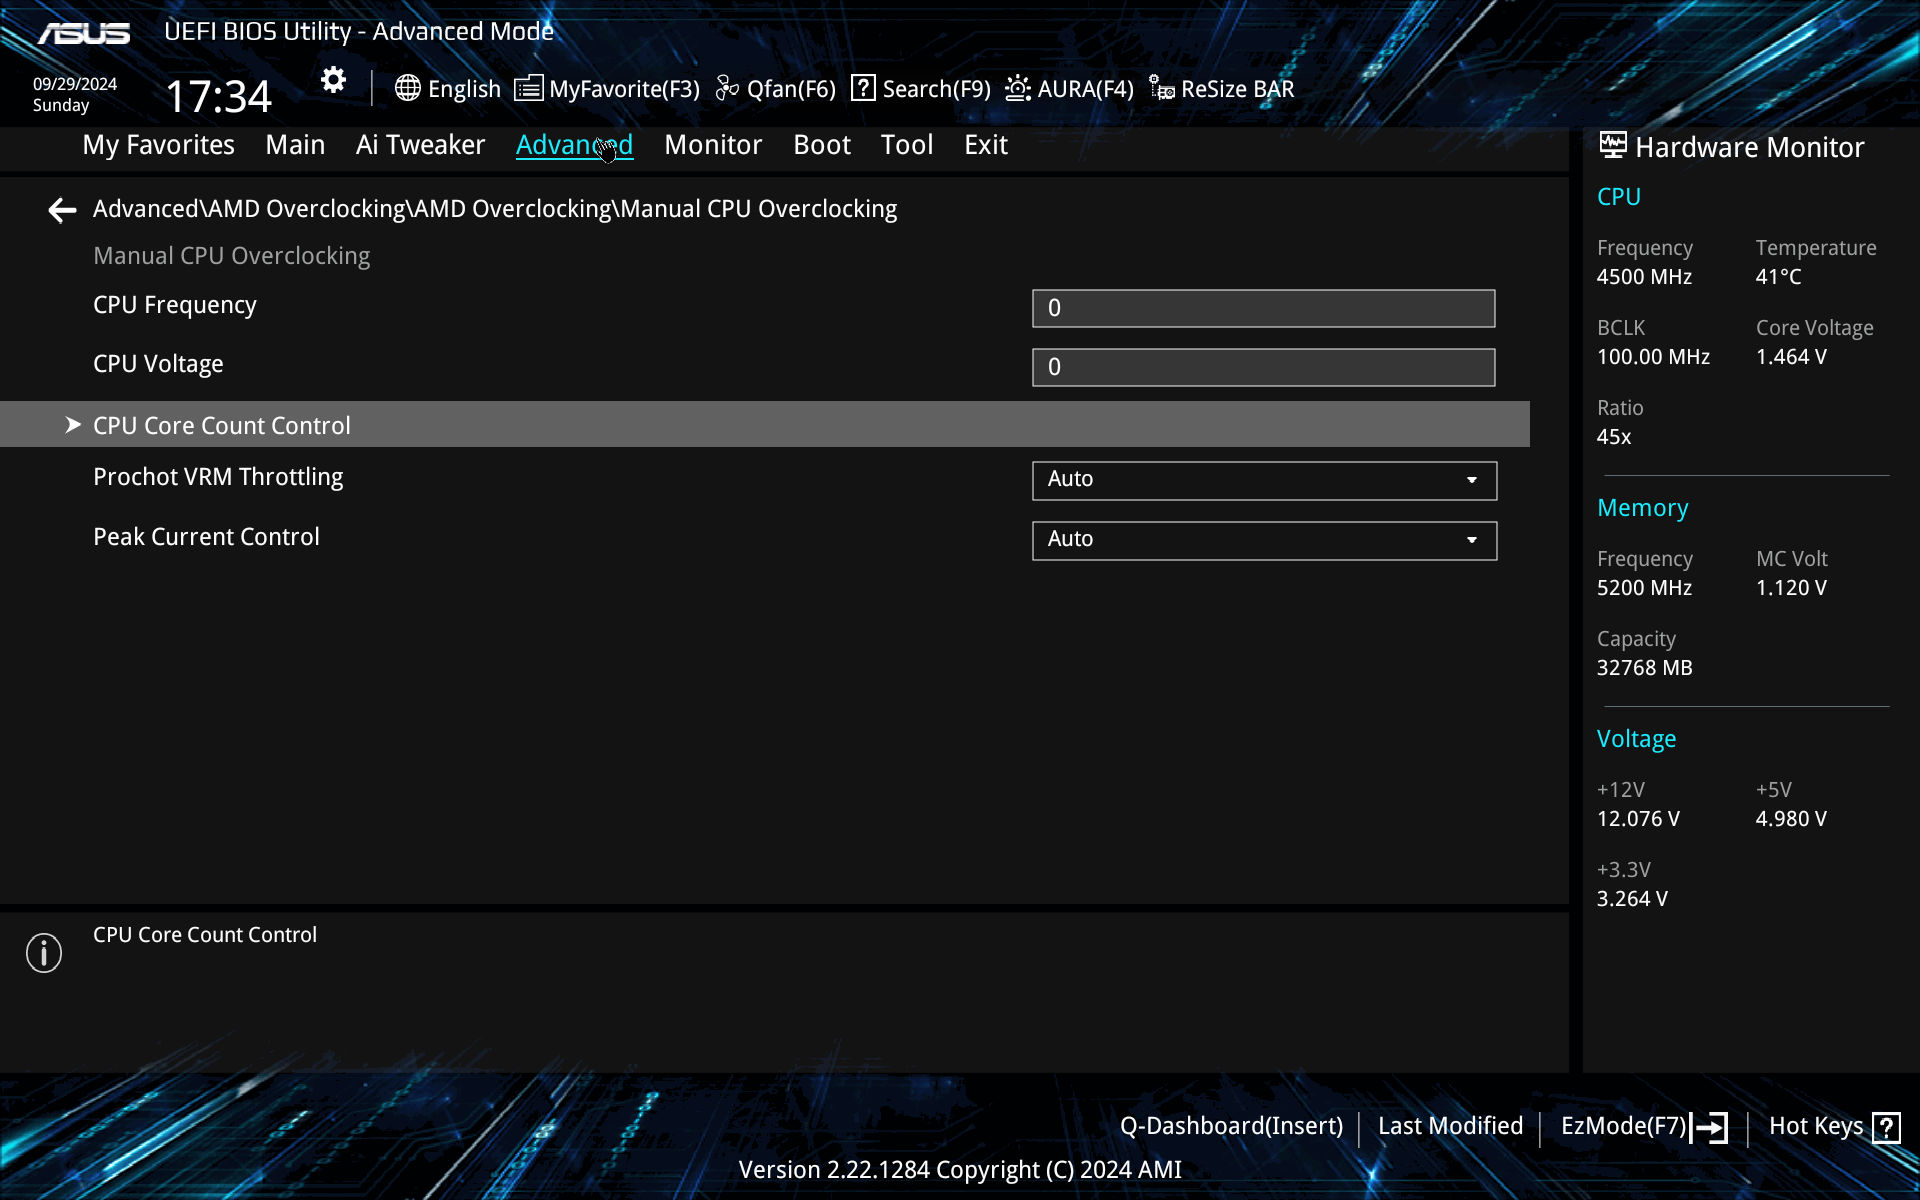1920x1200 pixels.
Task: Click the info circle icon
Action: click(x=44, y=953)
